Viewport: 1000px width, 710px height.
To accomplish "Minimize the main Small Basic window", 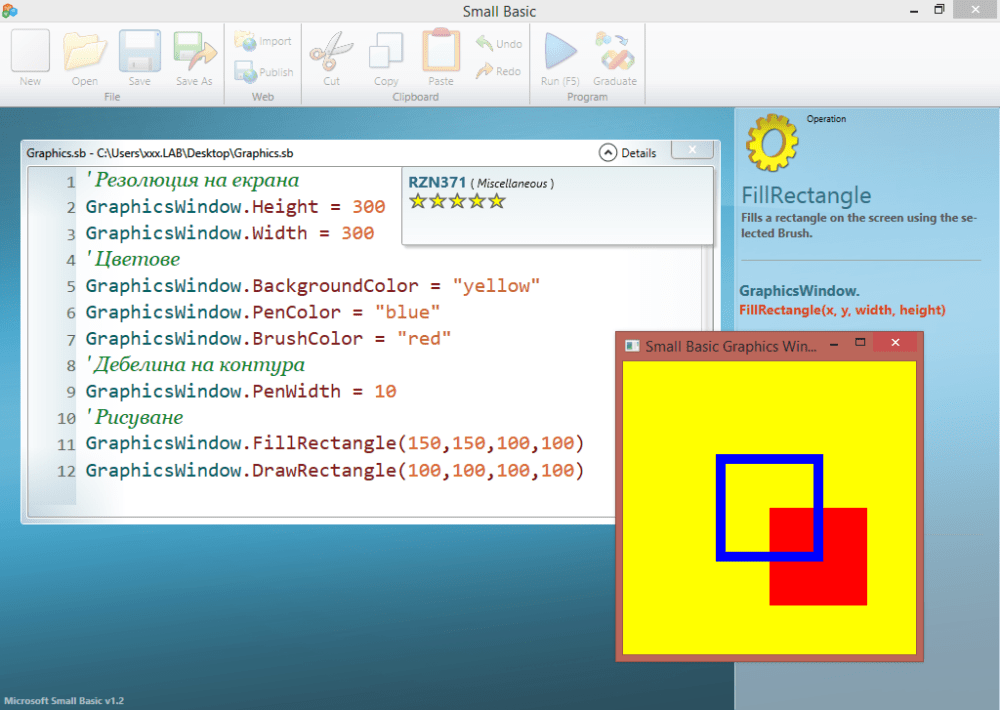I will 914,11.
